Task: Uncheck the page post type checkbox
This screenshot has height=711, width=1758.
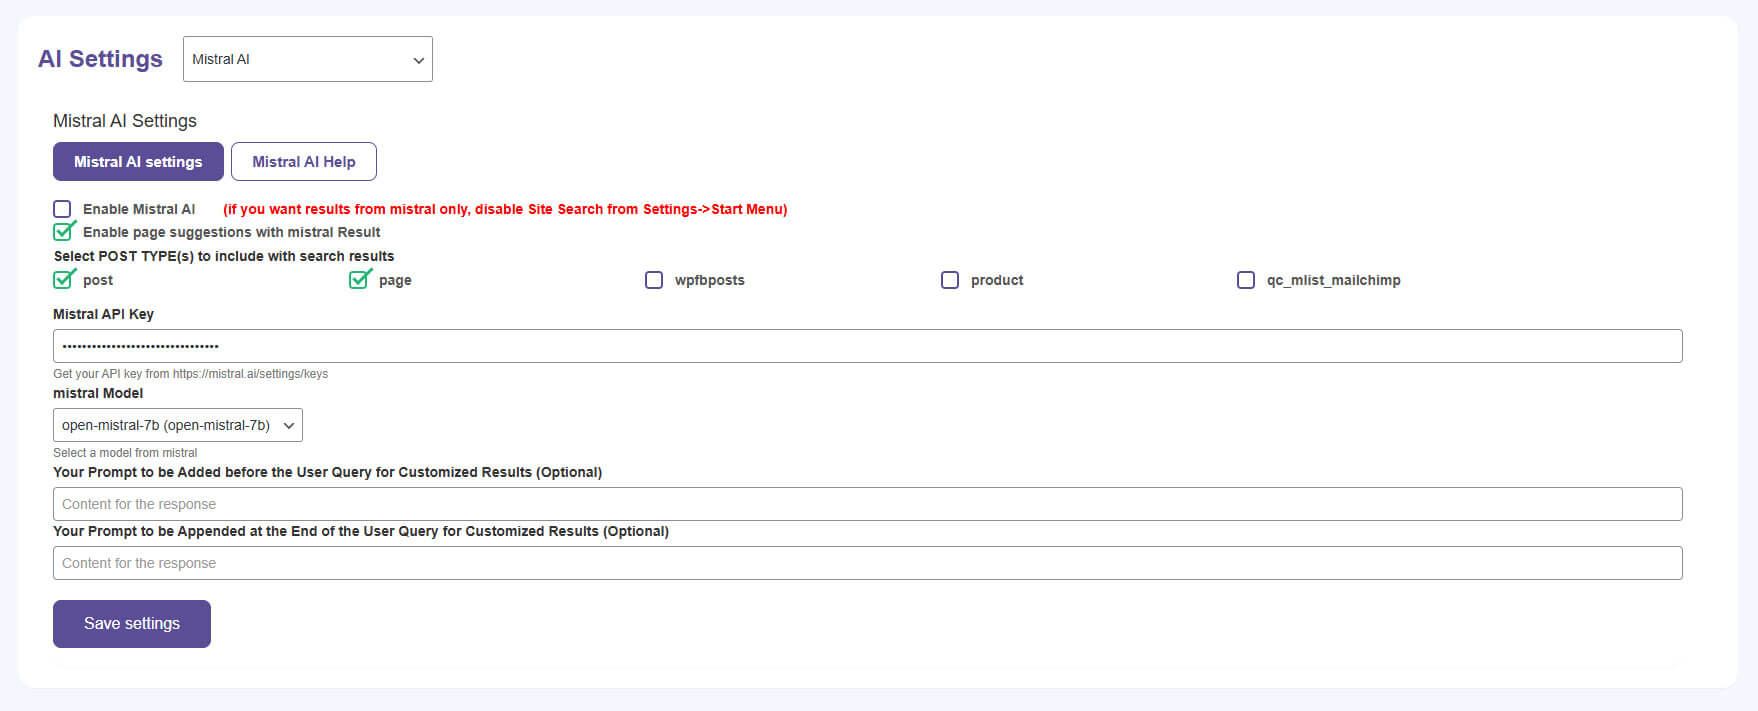Action: 359,280
